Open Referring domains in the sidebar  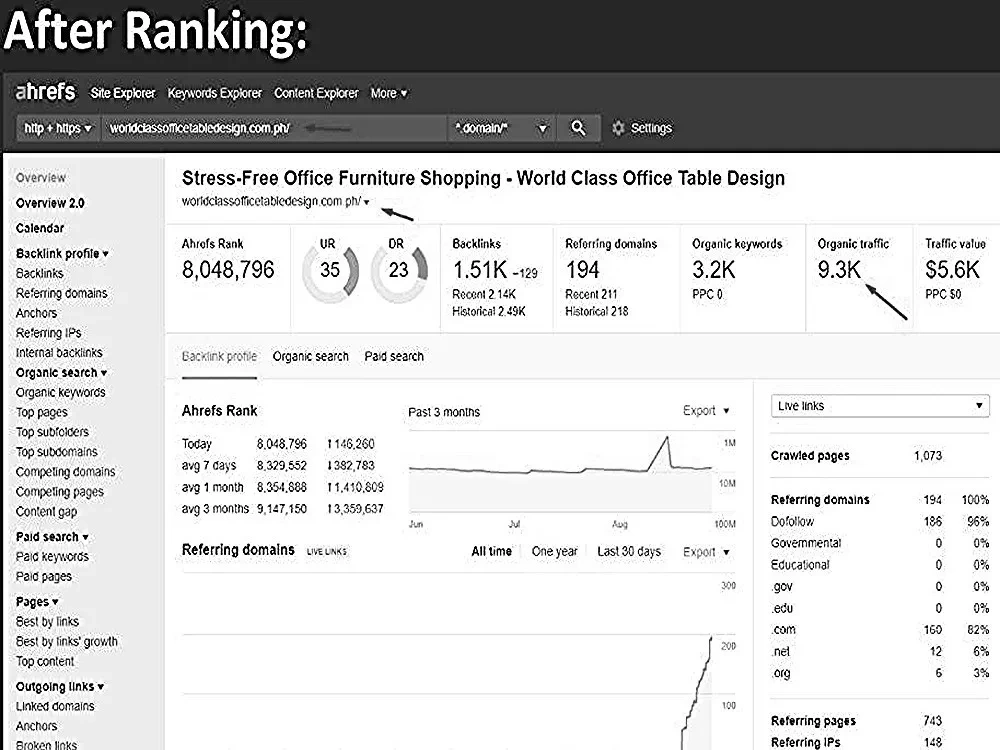[61, 293]
